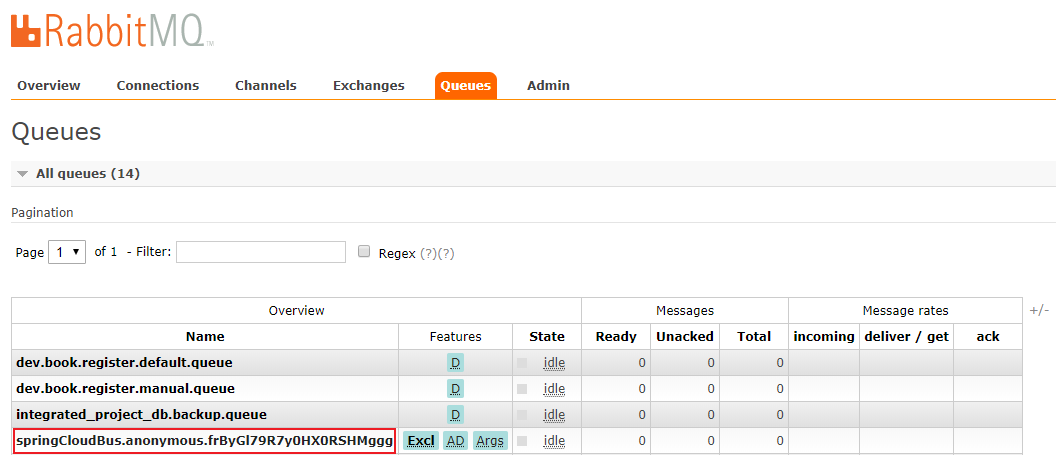Sort by deliver / get column

906,337
